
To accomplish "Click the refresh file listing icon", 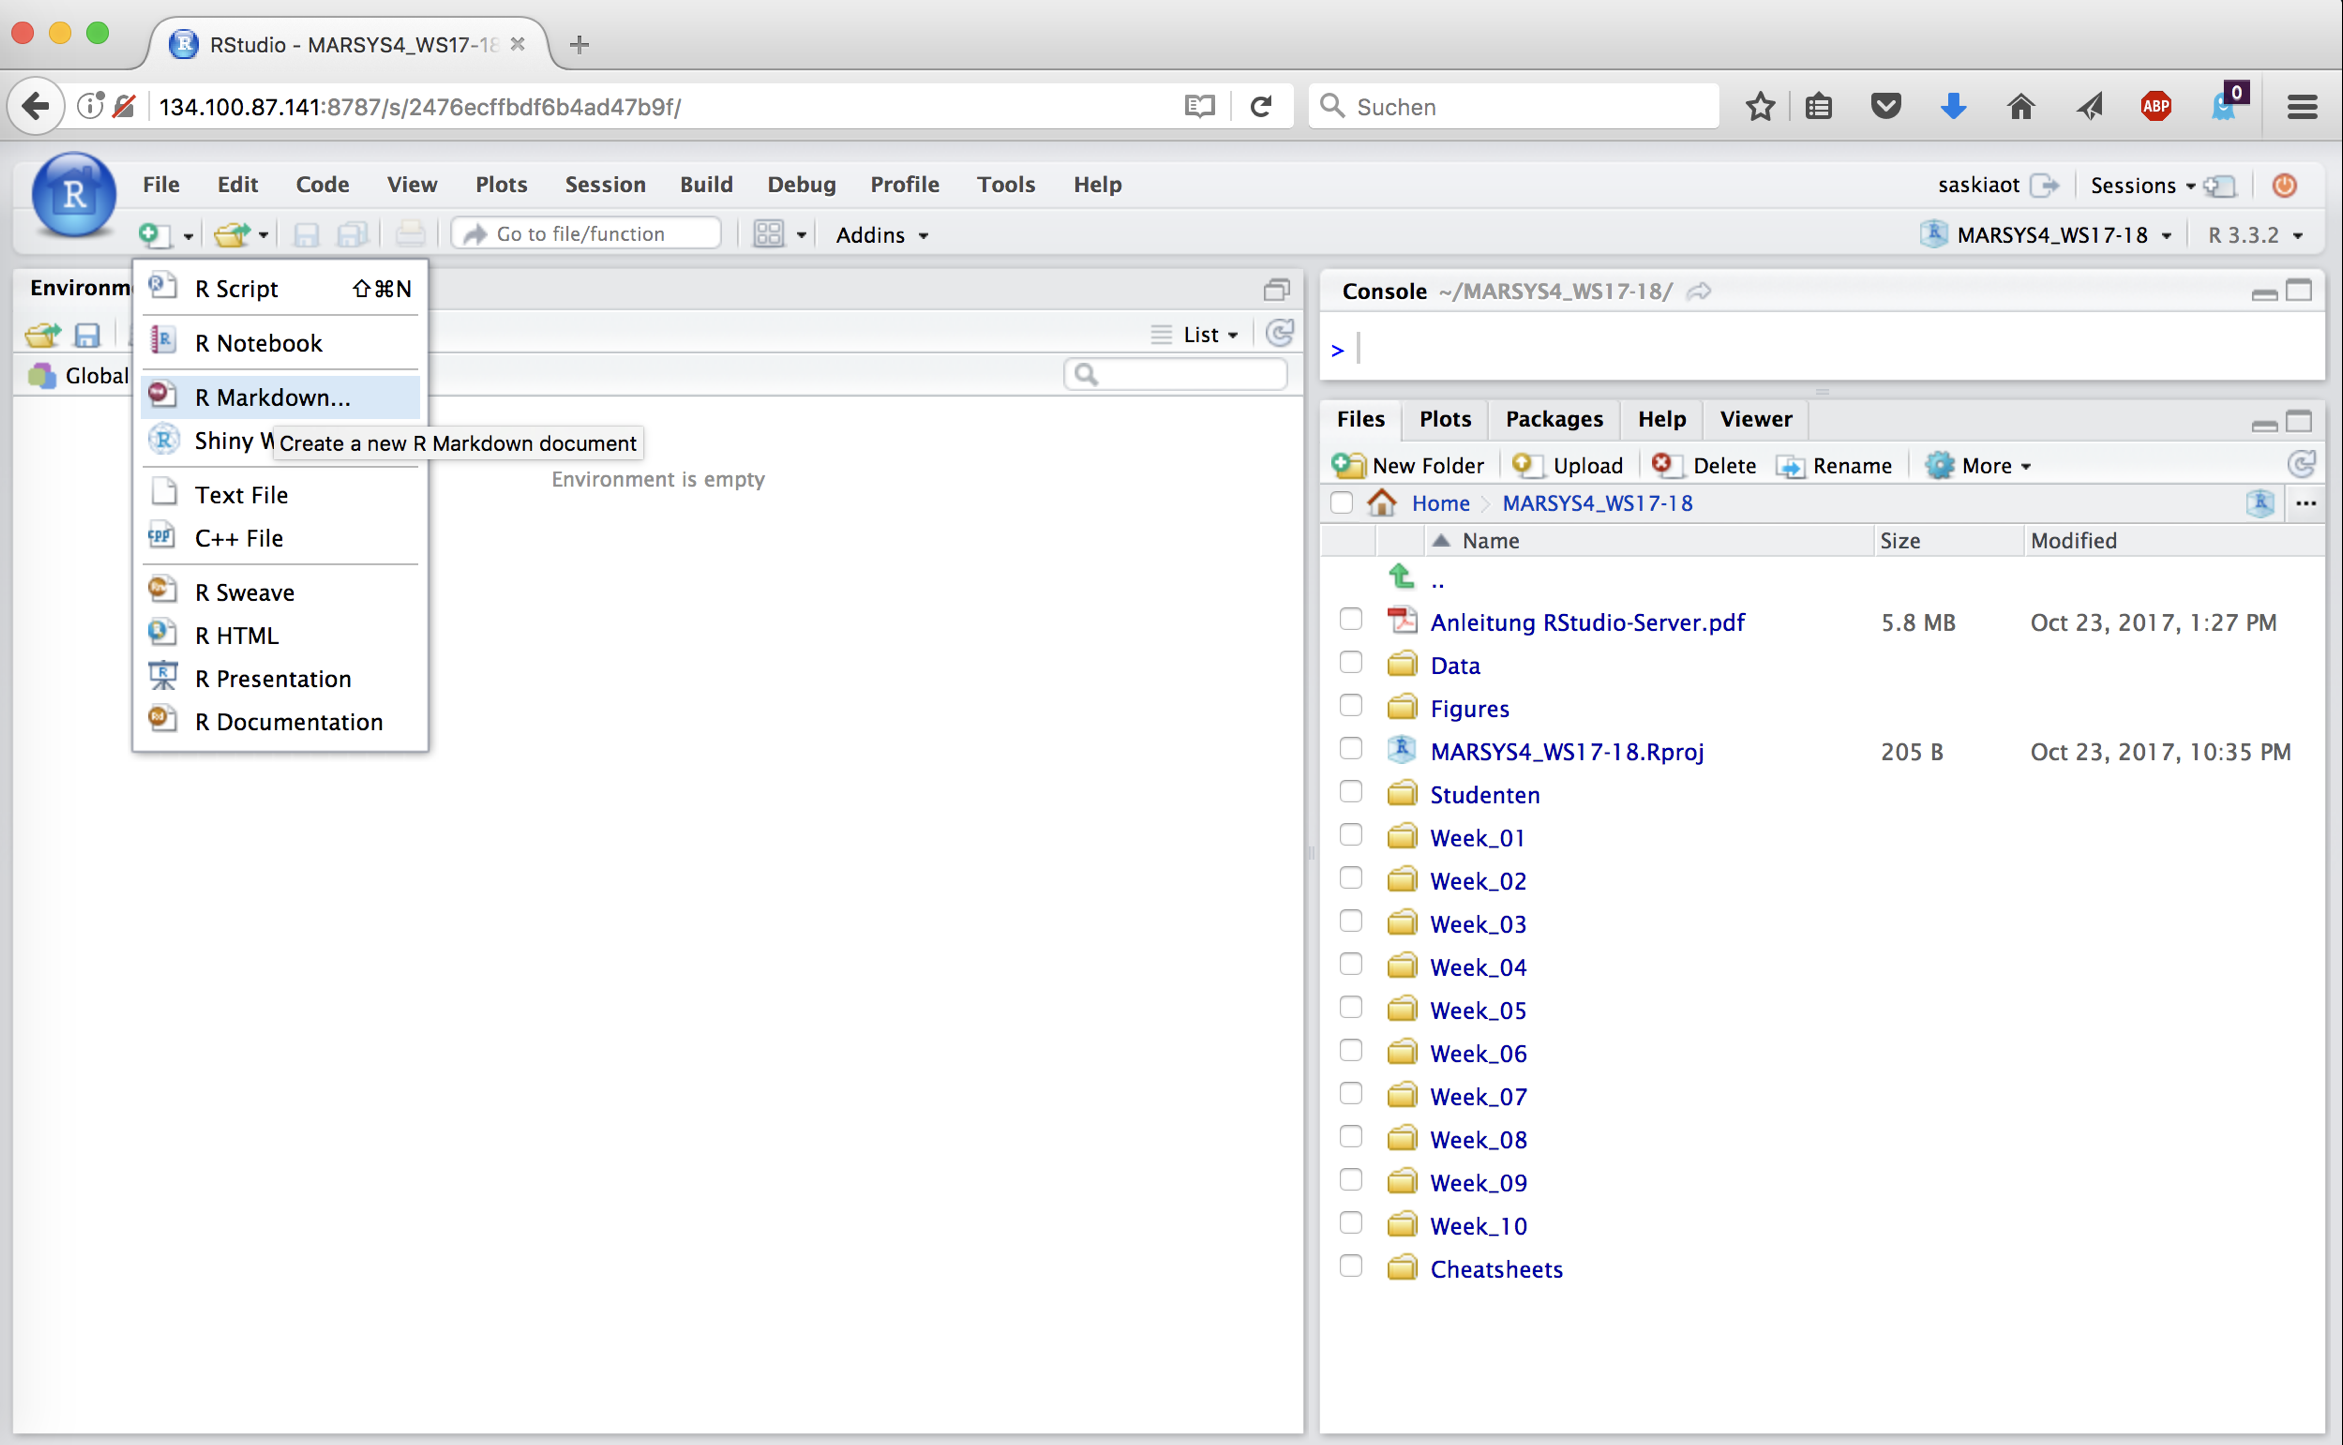I will (2301, 465).
